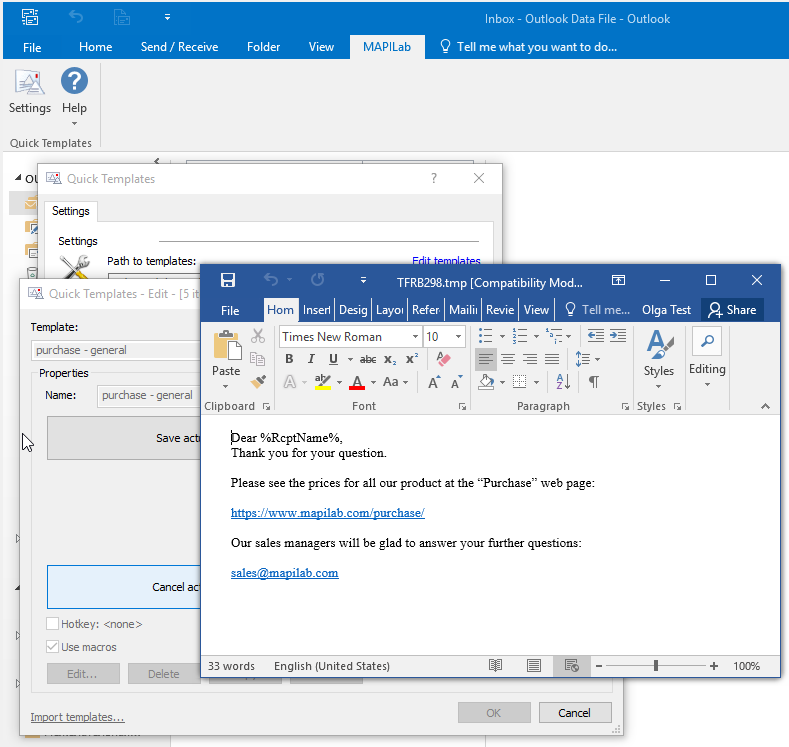Expand the Styles gallery

(x=659, y=359)
